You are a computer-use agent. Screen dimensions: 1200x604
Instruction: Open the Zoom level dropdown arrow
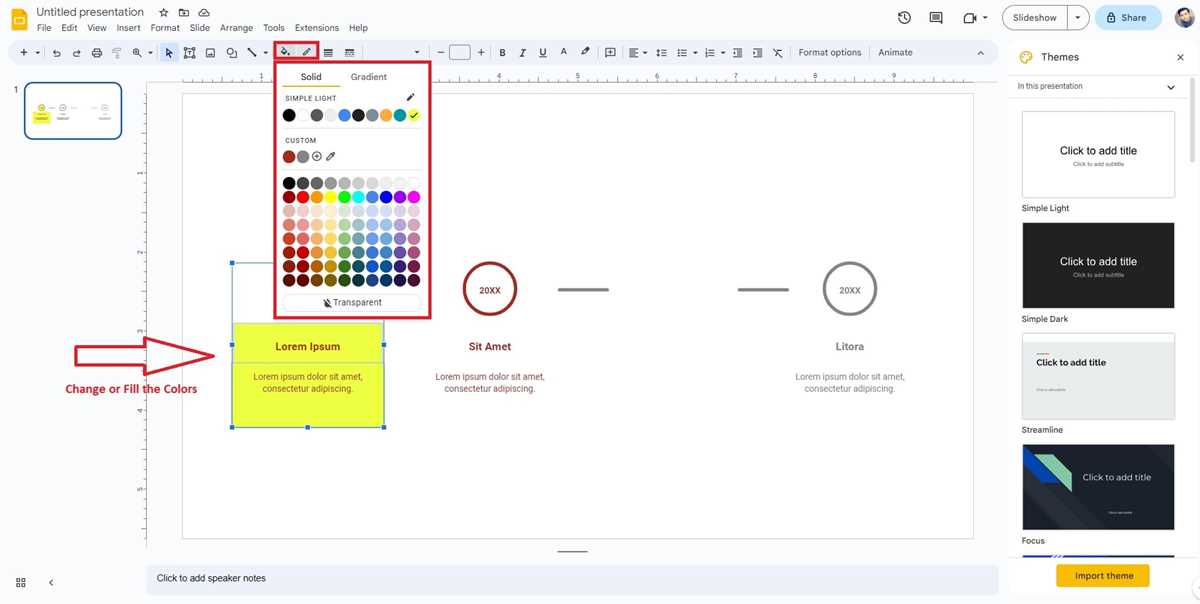point(150,53)
